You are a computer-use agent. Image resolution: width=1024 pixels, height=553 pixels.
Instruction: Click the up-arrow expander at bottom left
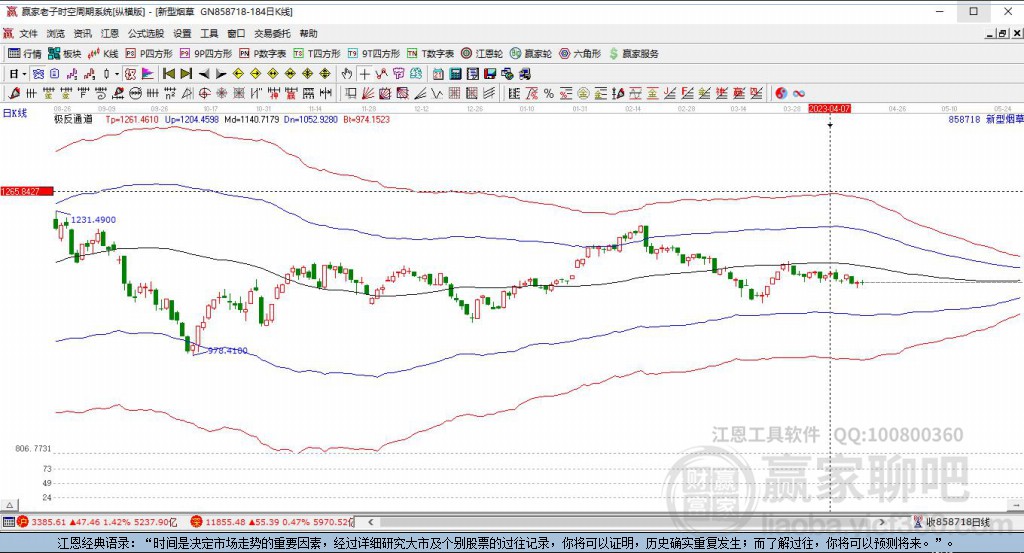tap(9, 505)
